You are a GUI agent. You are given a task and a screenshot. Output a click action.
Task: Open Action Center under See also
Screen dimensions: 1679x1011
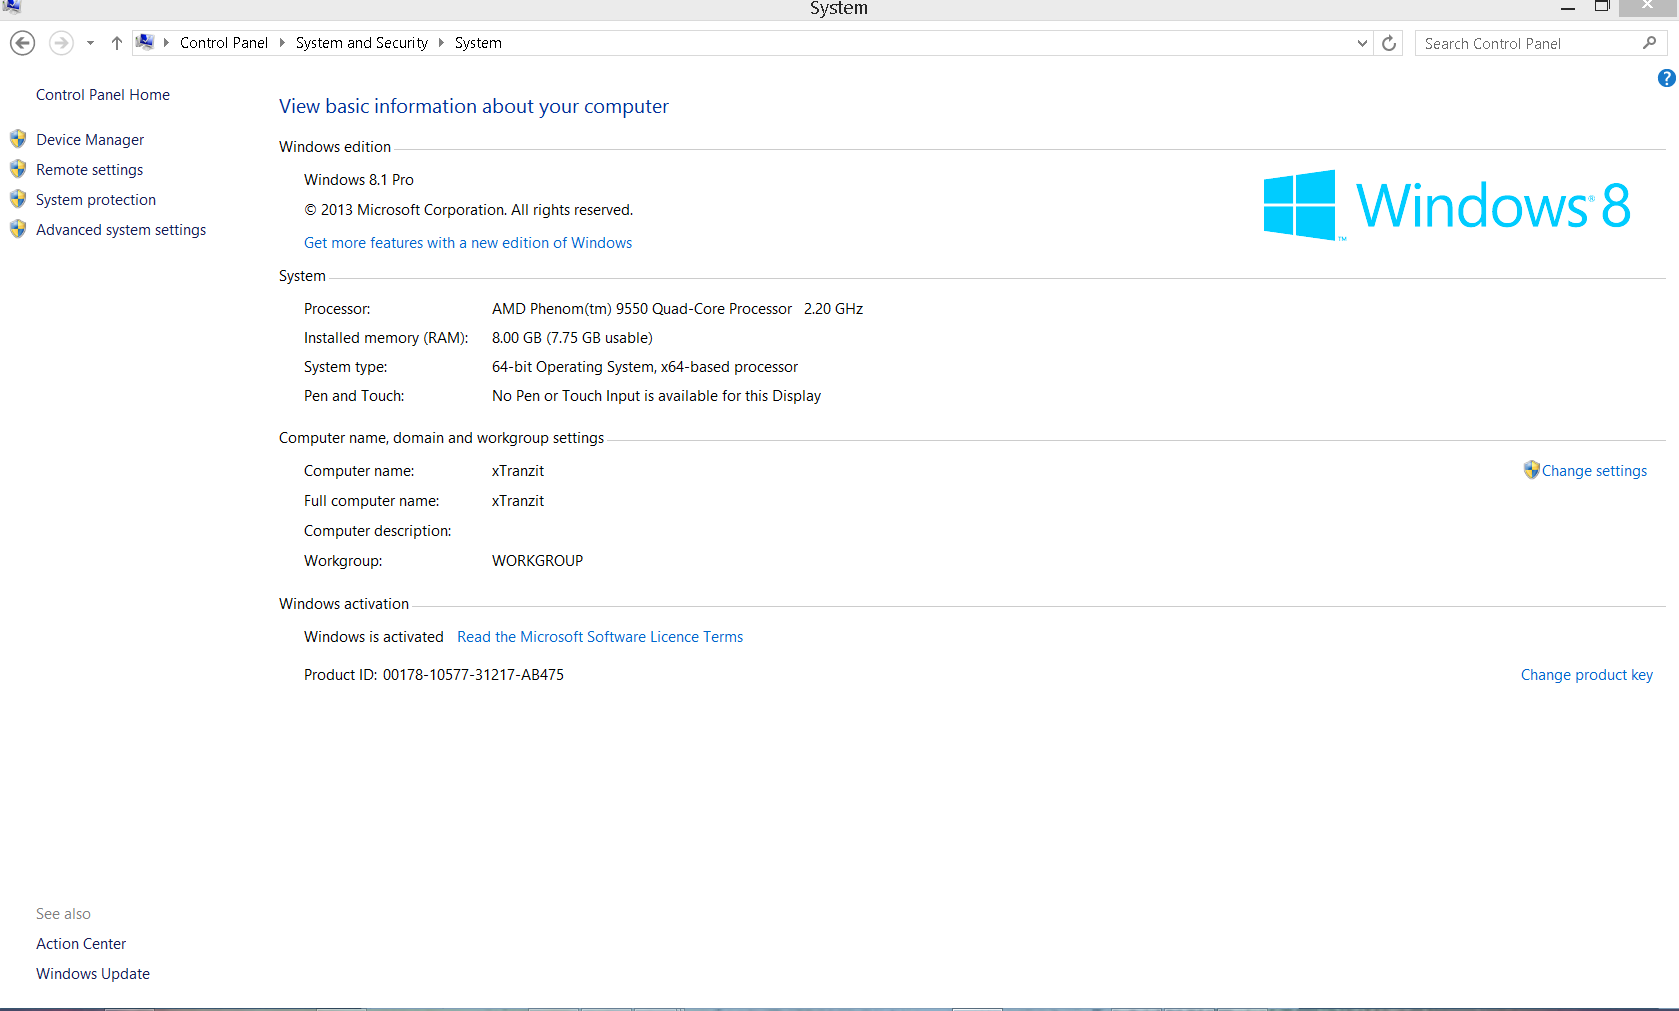tap(81, 944)
